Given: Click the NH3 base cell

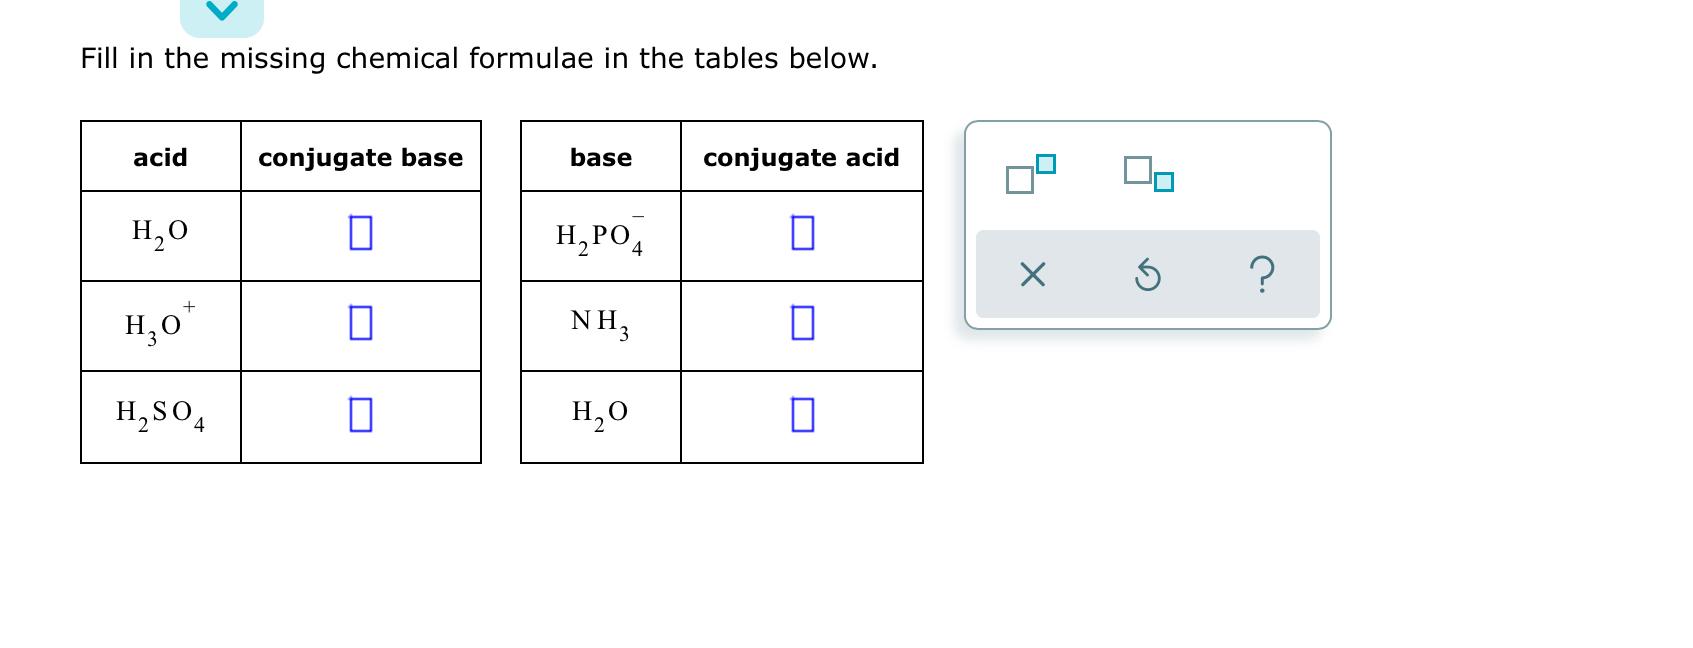Looking at the screenshot, I should pos(601,326).
